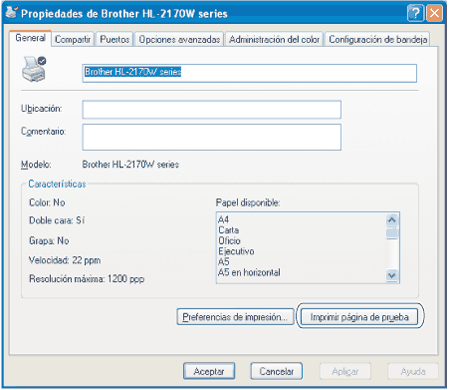The width and height of the screenshot is (450, 390).
Task: Open the Puertos tab
Action: tap(114, 39)
